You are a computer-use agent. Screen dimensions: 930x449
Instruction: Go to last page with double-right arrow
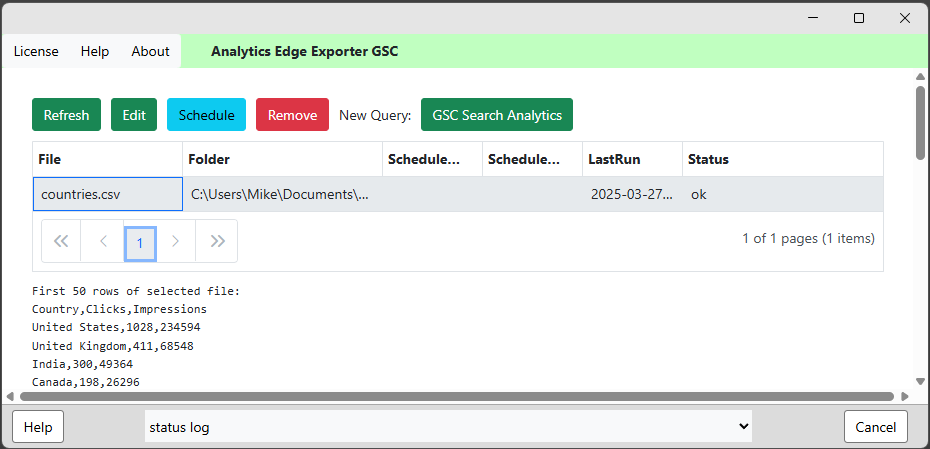tap(217, 241)
